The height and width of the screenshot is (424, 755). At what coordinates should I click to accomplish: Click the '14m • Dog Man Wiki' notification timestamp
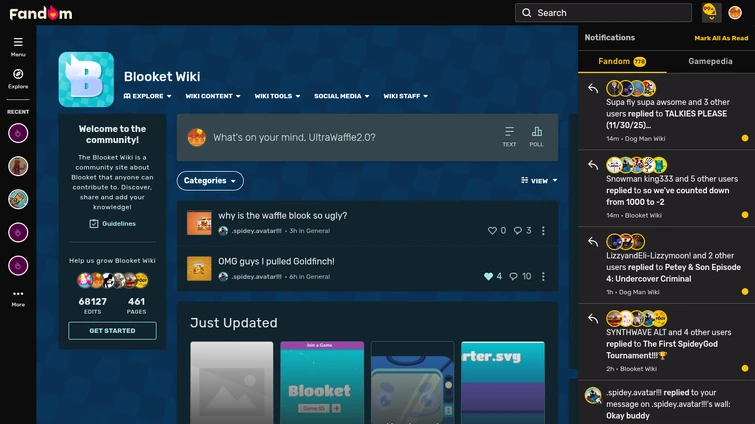636,139
